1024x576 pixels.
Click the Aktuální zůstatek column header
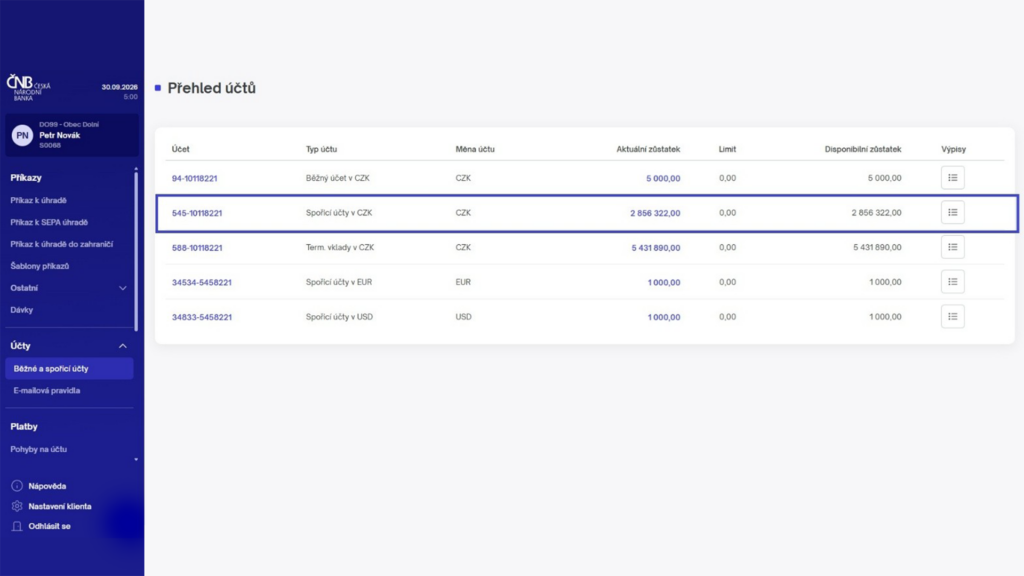(648, 149)
